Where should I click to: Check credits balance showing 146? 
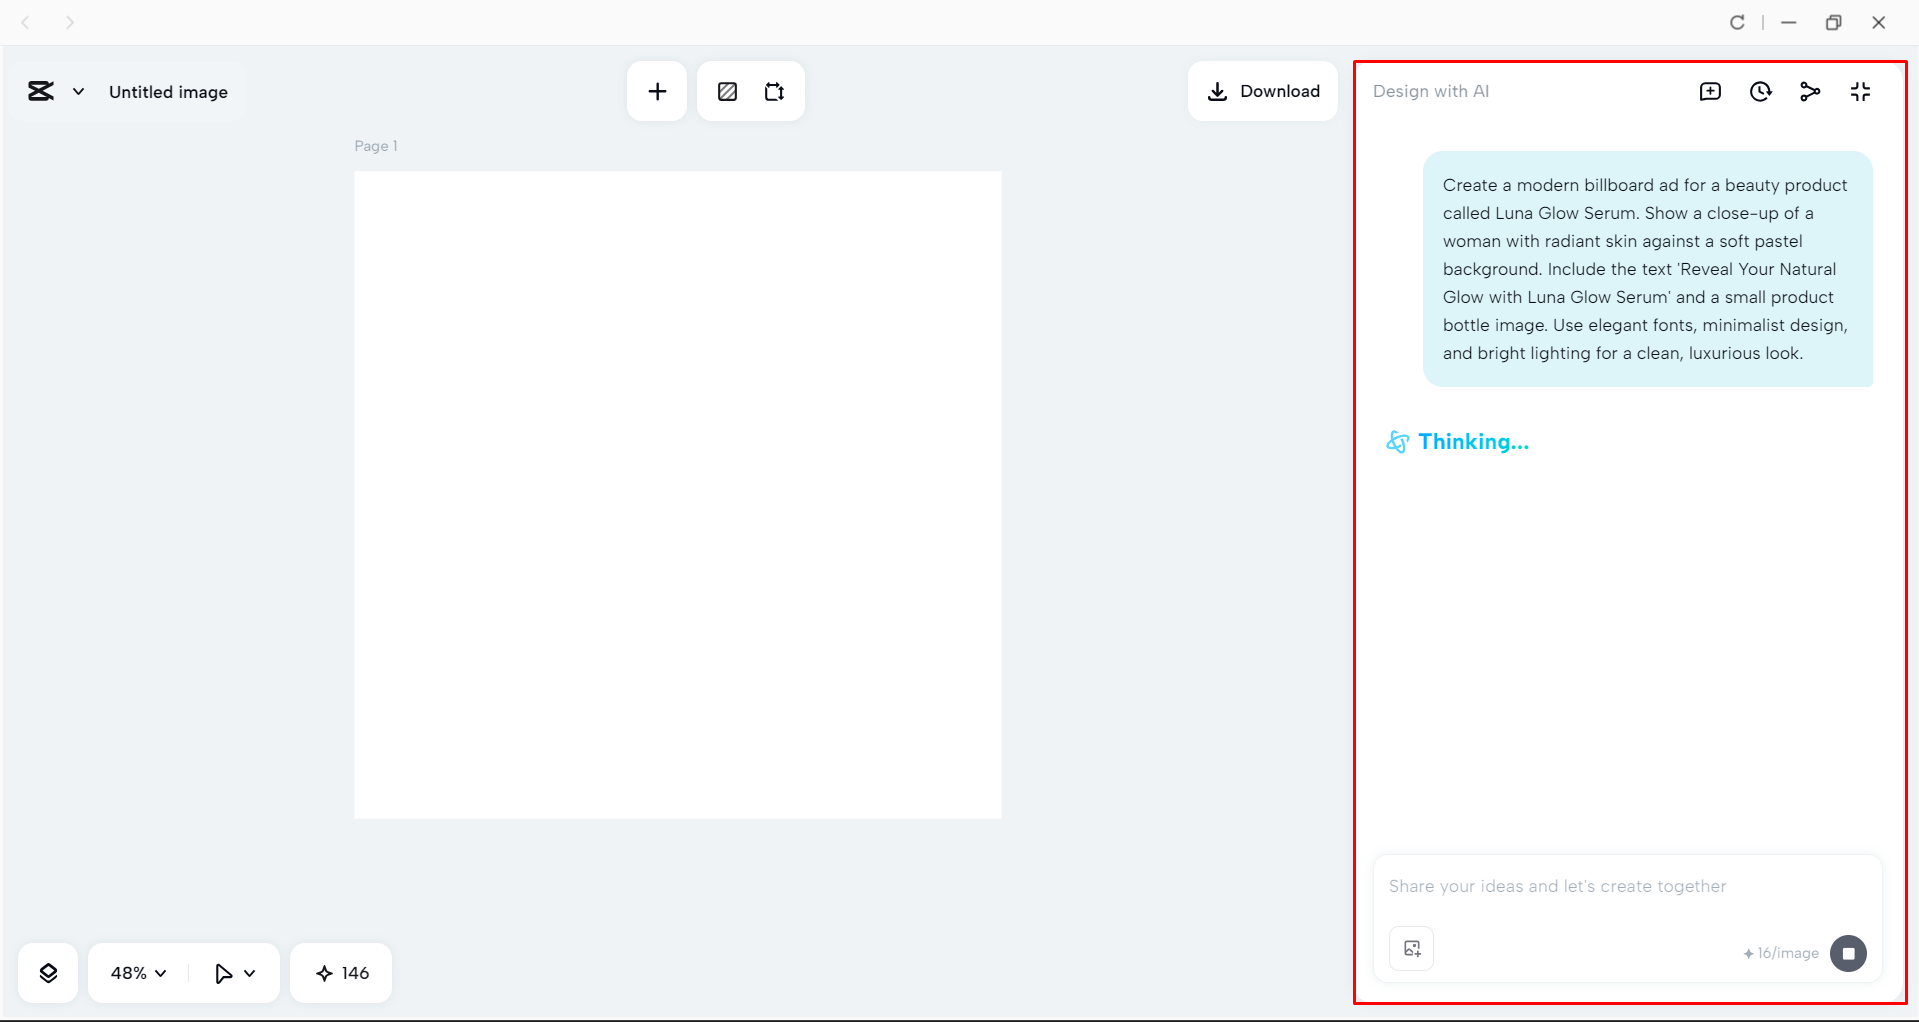[340, 972]
